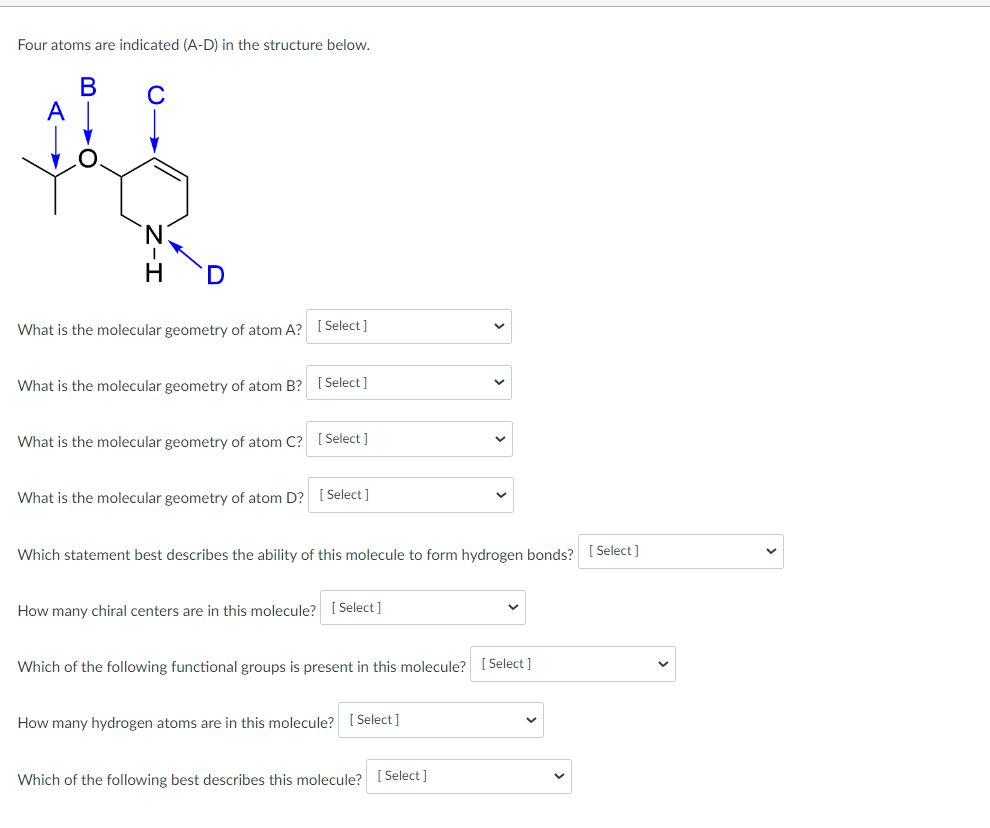Open the hydrogen atoms count dropdown

(x=441, y=719)
